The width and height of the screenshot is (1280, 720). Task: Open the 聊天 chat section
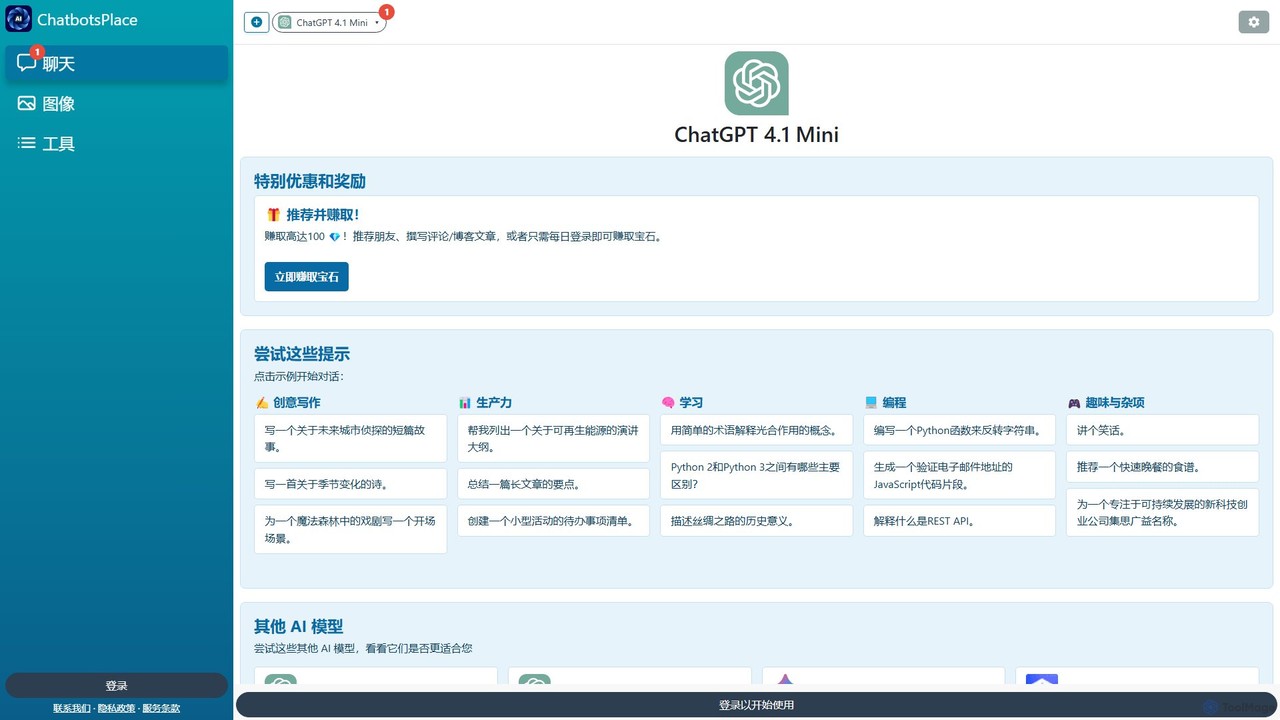point(116,64)
